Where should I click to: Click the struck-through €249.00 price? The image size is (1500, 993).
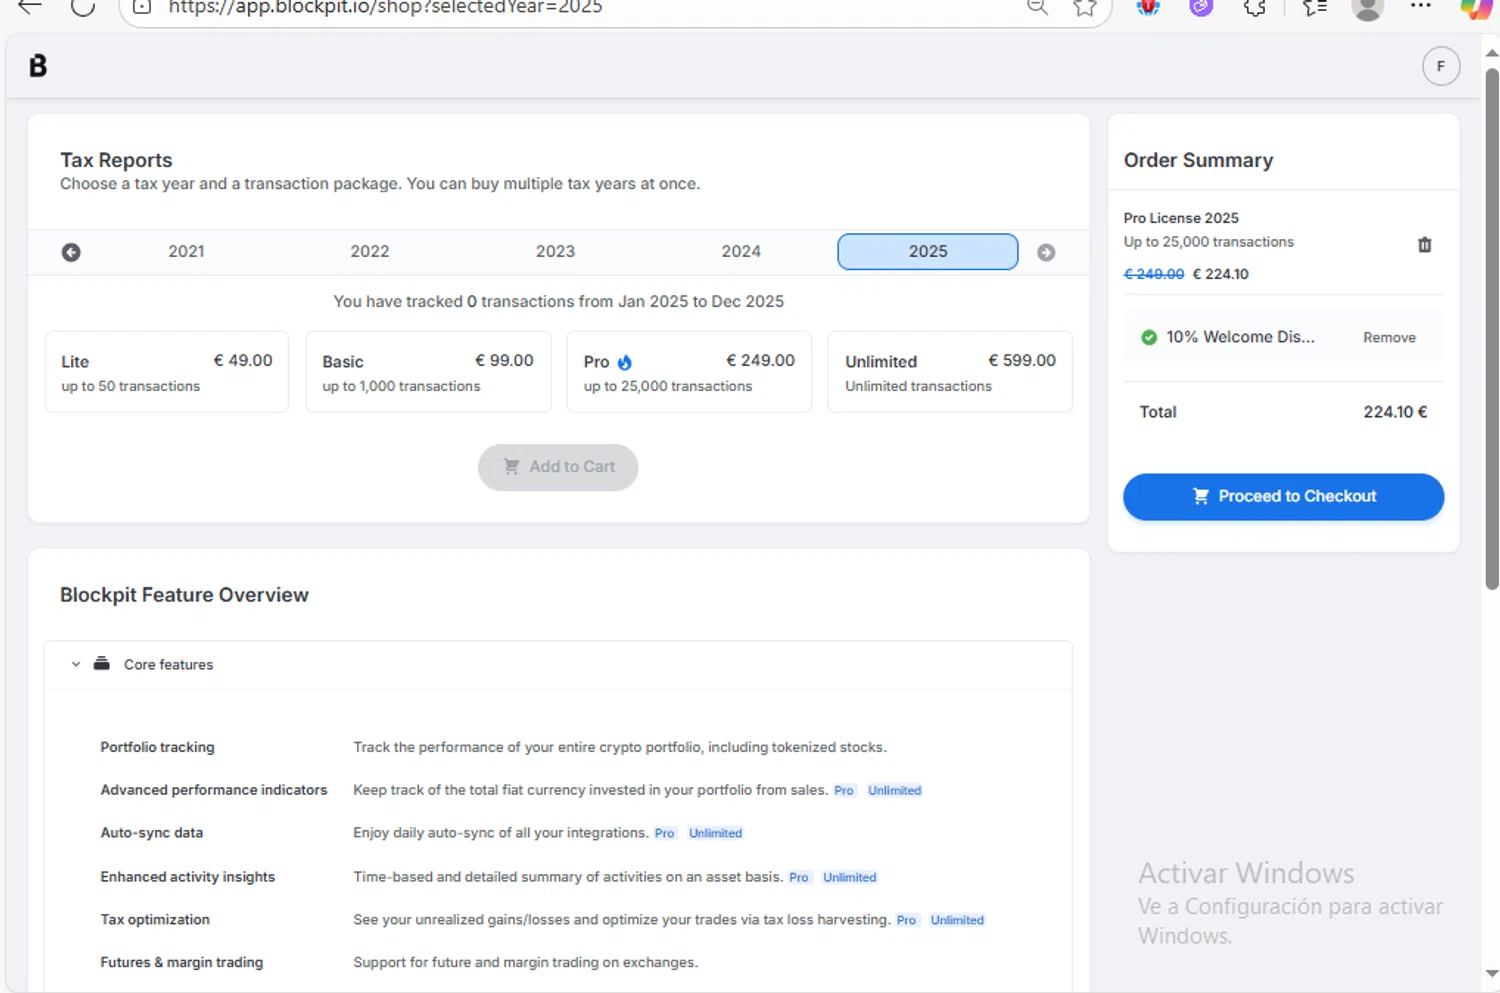pyautogui.click(x=1154, y=274)
